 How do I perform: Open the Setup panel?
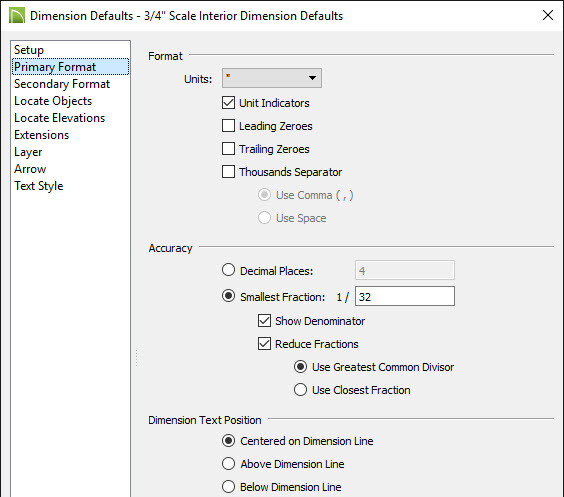(x=29, y=50)
